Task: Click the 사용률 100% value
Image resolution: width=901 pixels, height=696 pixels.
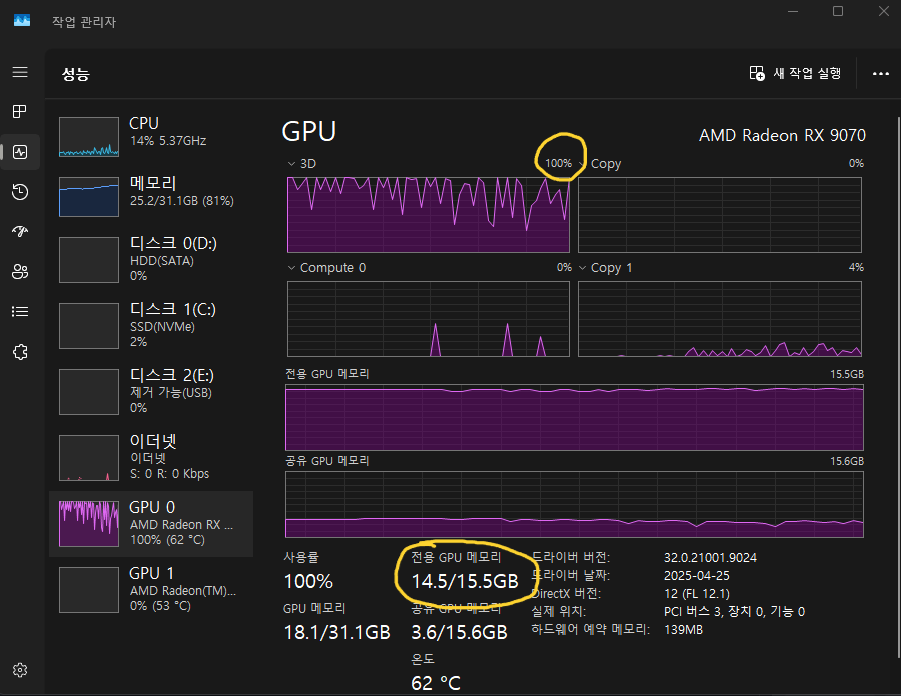Action: (x=308, y=582)
